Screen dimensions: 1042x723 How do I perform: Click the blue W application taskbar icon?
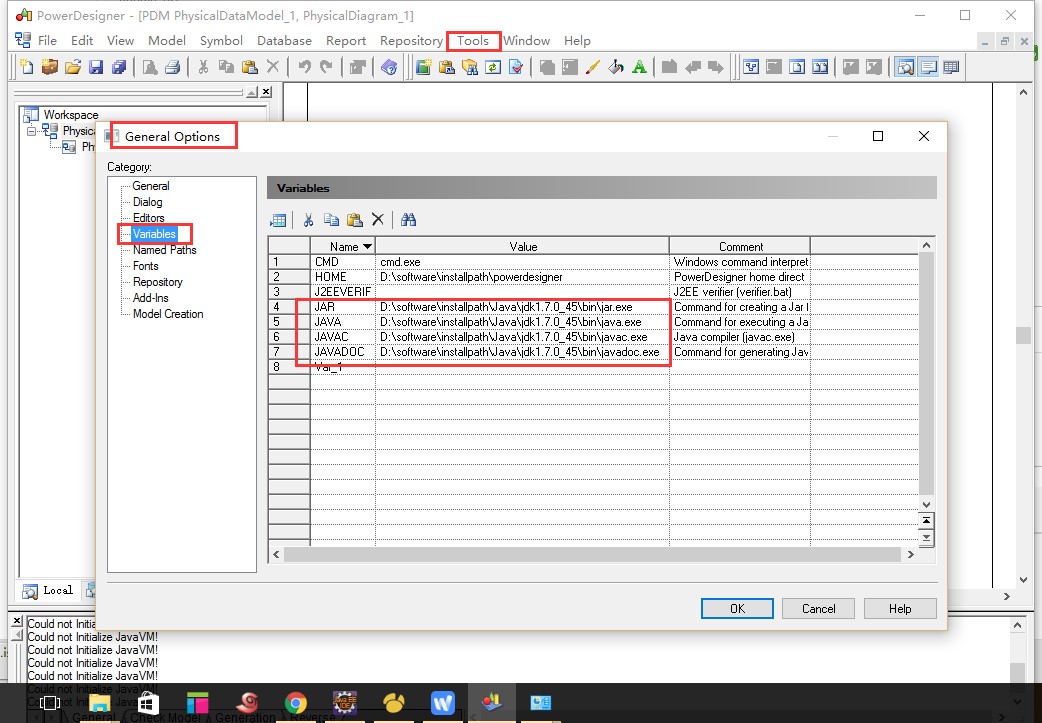443,702
